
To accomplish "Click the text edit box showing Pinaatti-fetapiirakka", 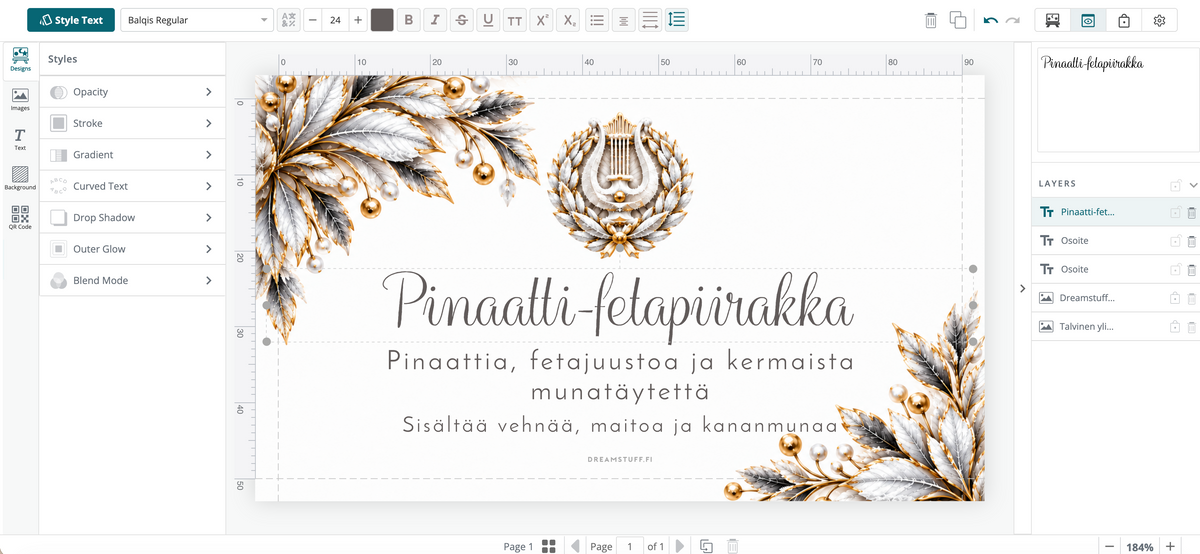I will 1117,98.
